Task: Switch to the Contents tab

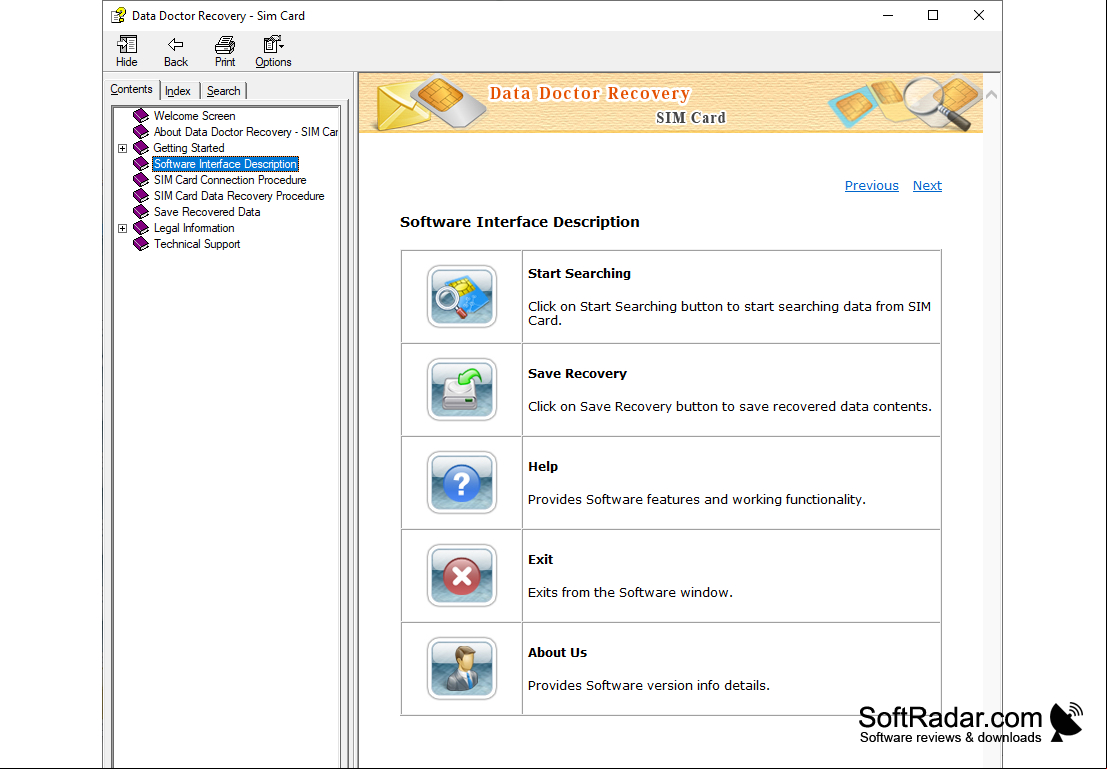Action: 131,89
